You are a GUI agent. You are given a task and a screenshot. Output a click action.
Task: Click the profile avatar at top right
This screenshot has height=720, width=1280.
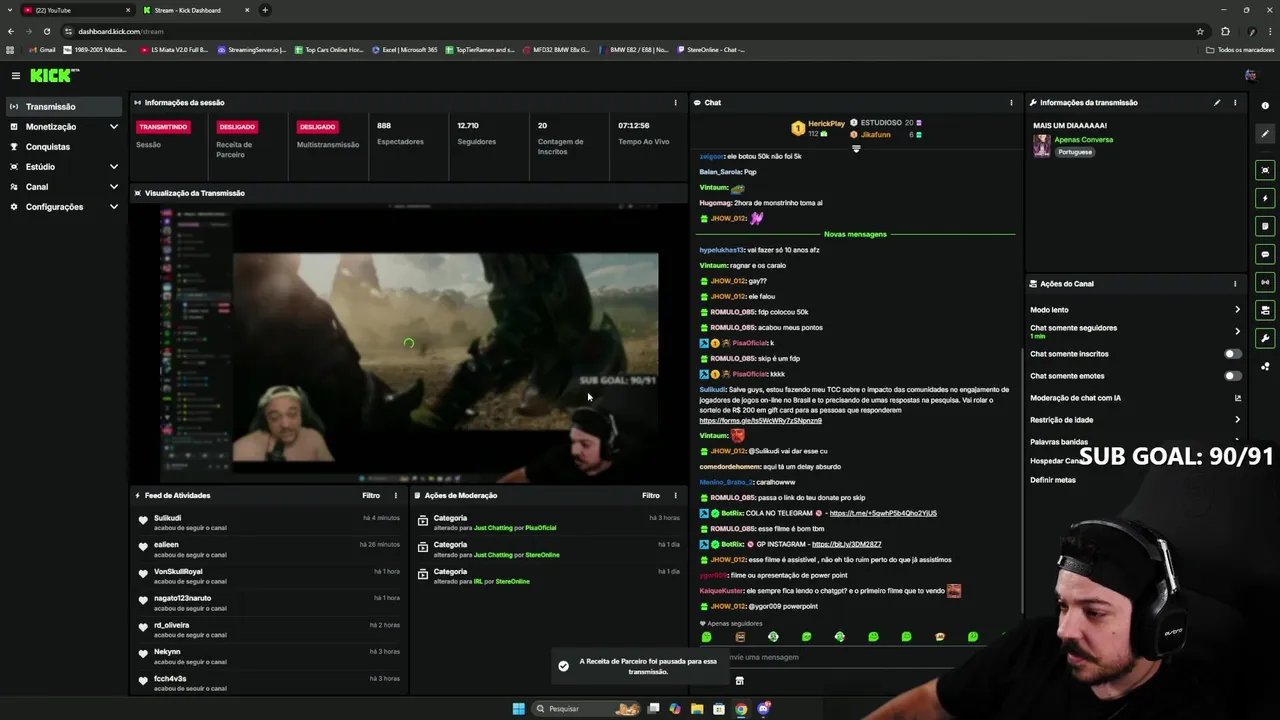click(1250, 75)
